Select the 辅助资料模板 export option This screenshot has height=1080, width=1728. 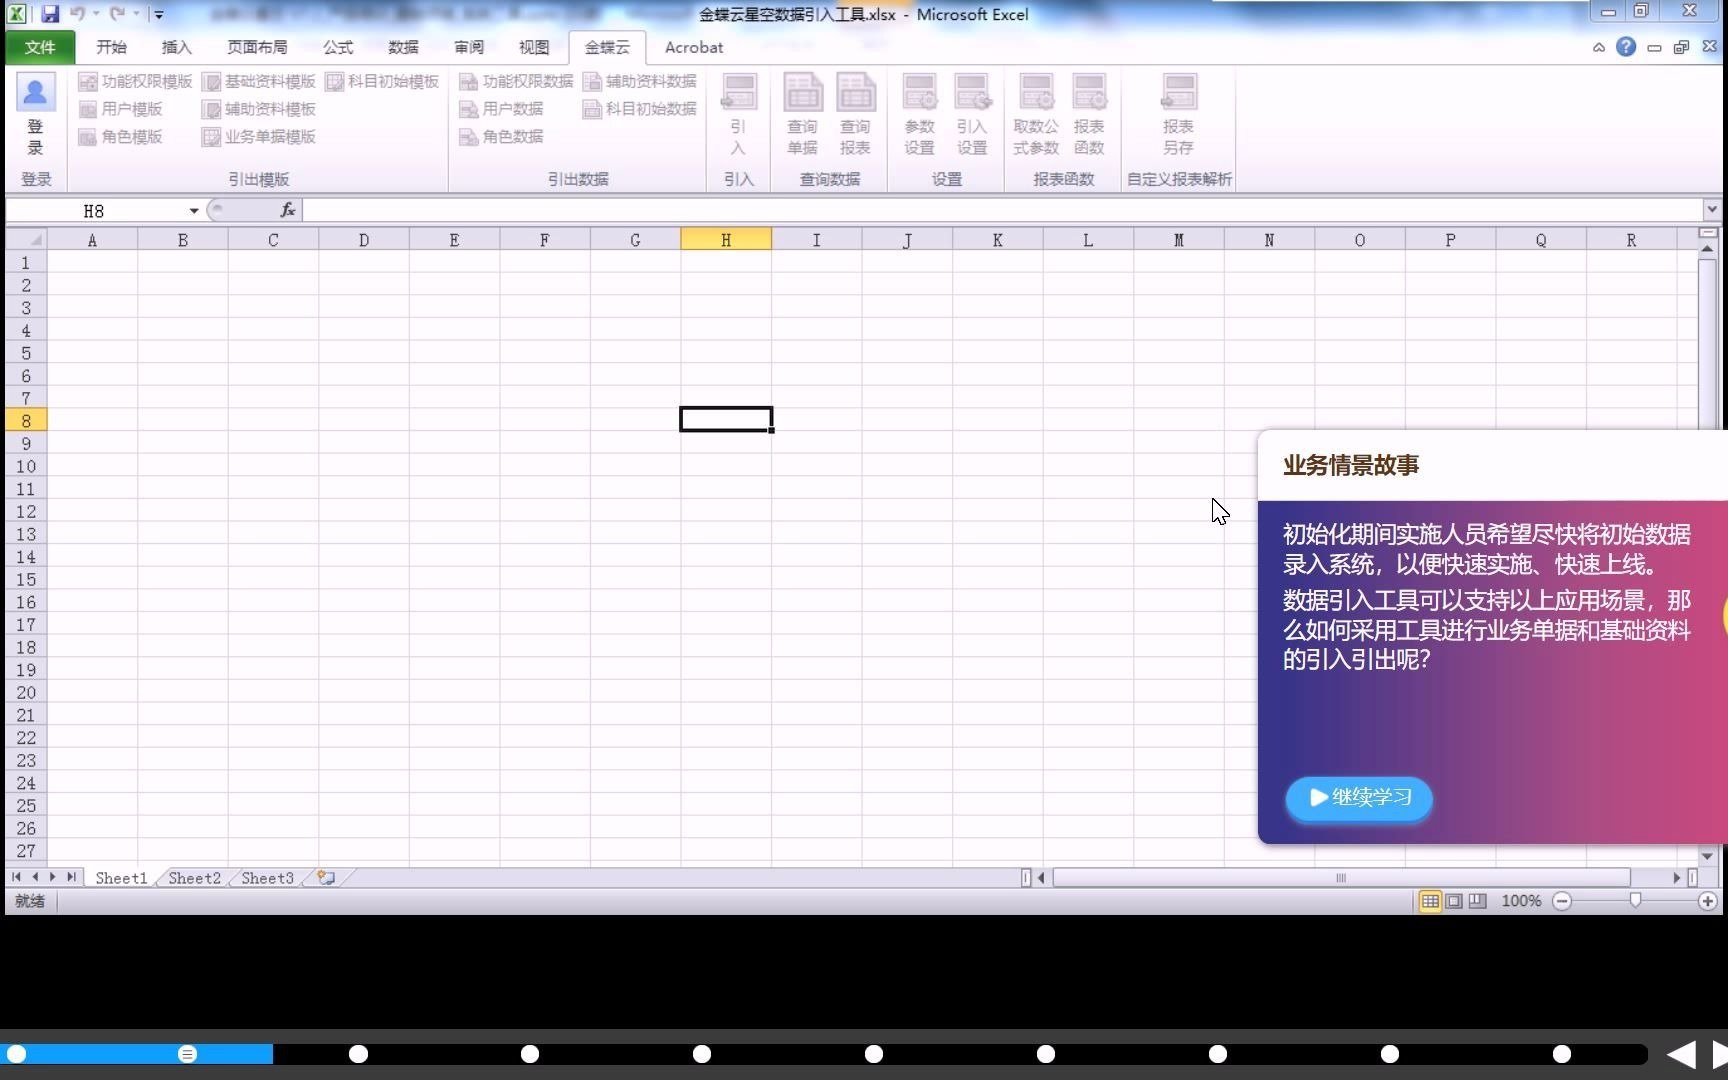259,108
